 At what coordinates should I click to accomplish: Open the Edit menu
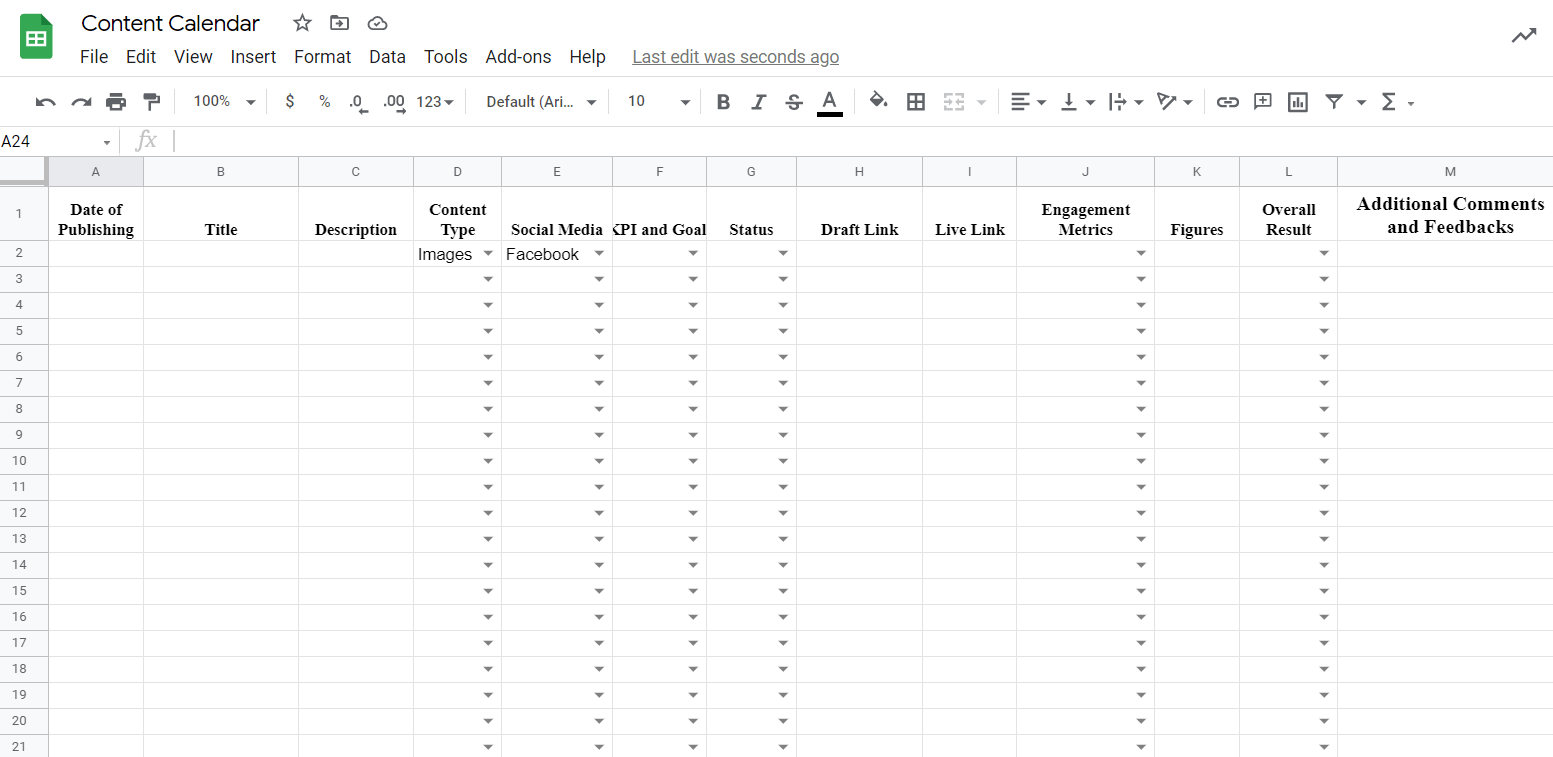tap(141, 57)
